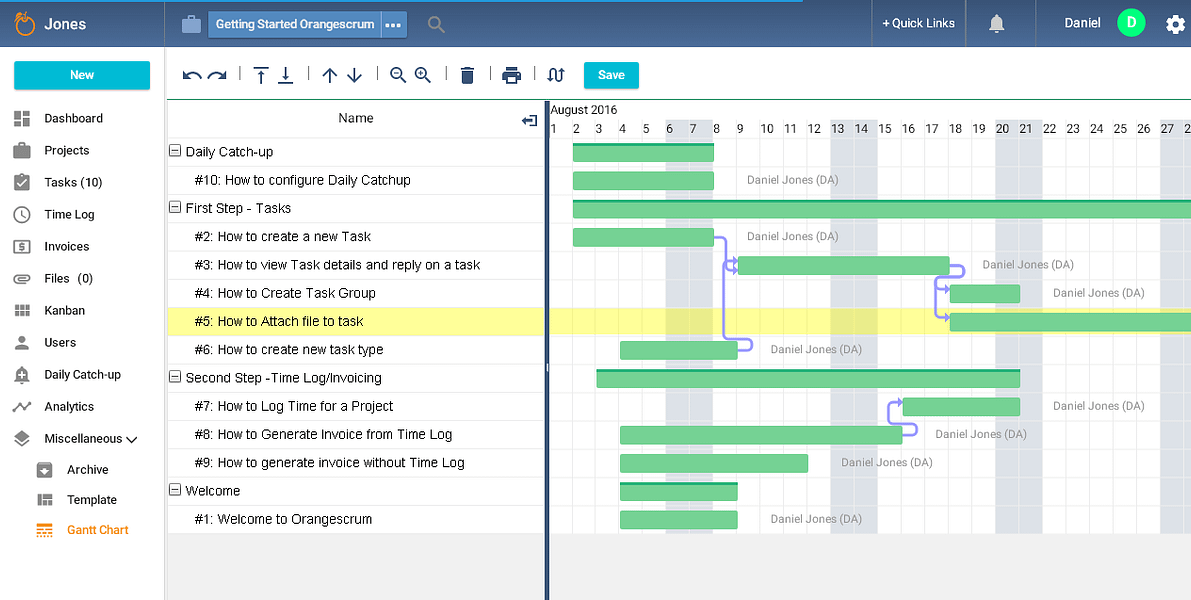Screen dimensions: 1191x600
Task: Save the Gantt chart changes
Action: click(x=611, y=75)
